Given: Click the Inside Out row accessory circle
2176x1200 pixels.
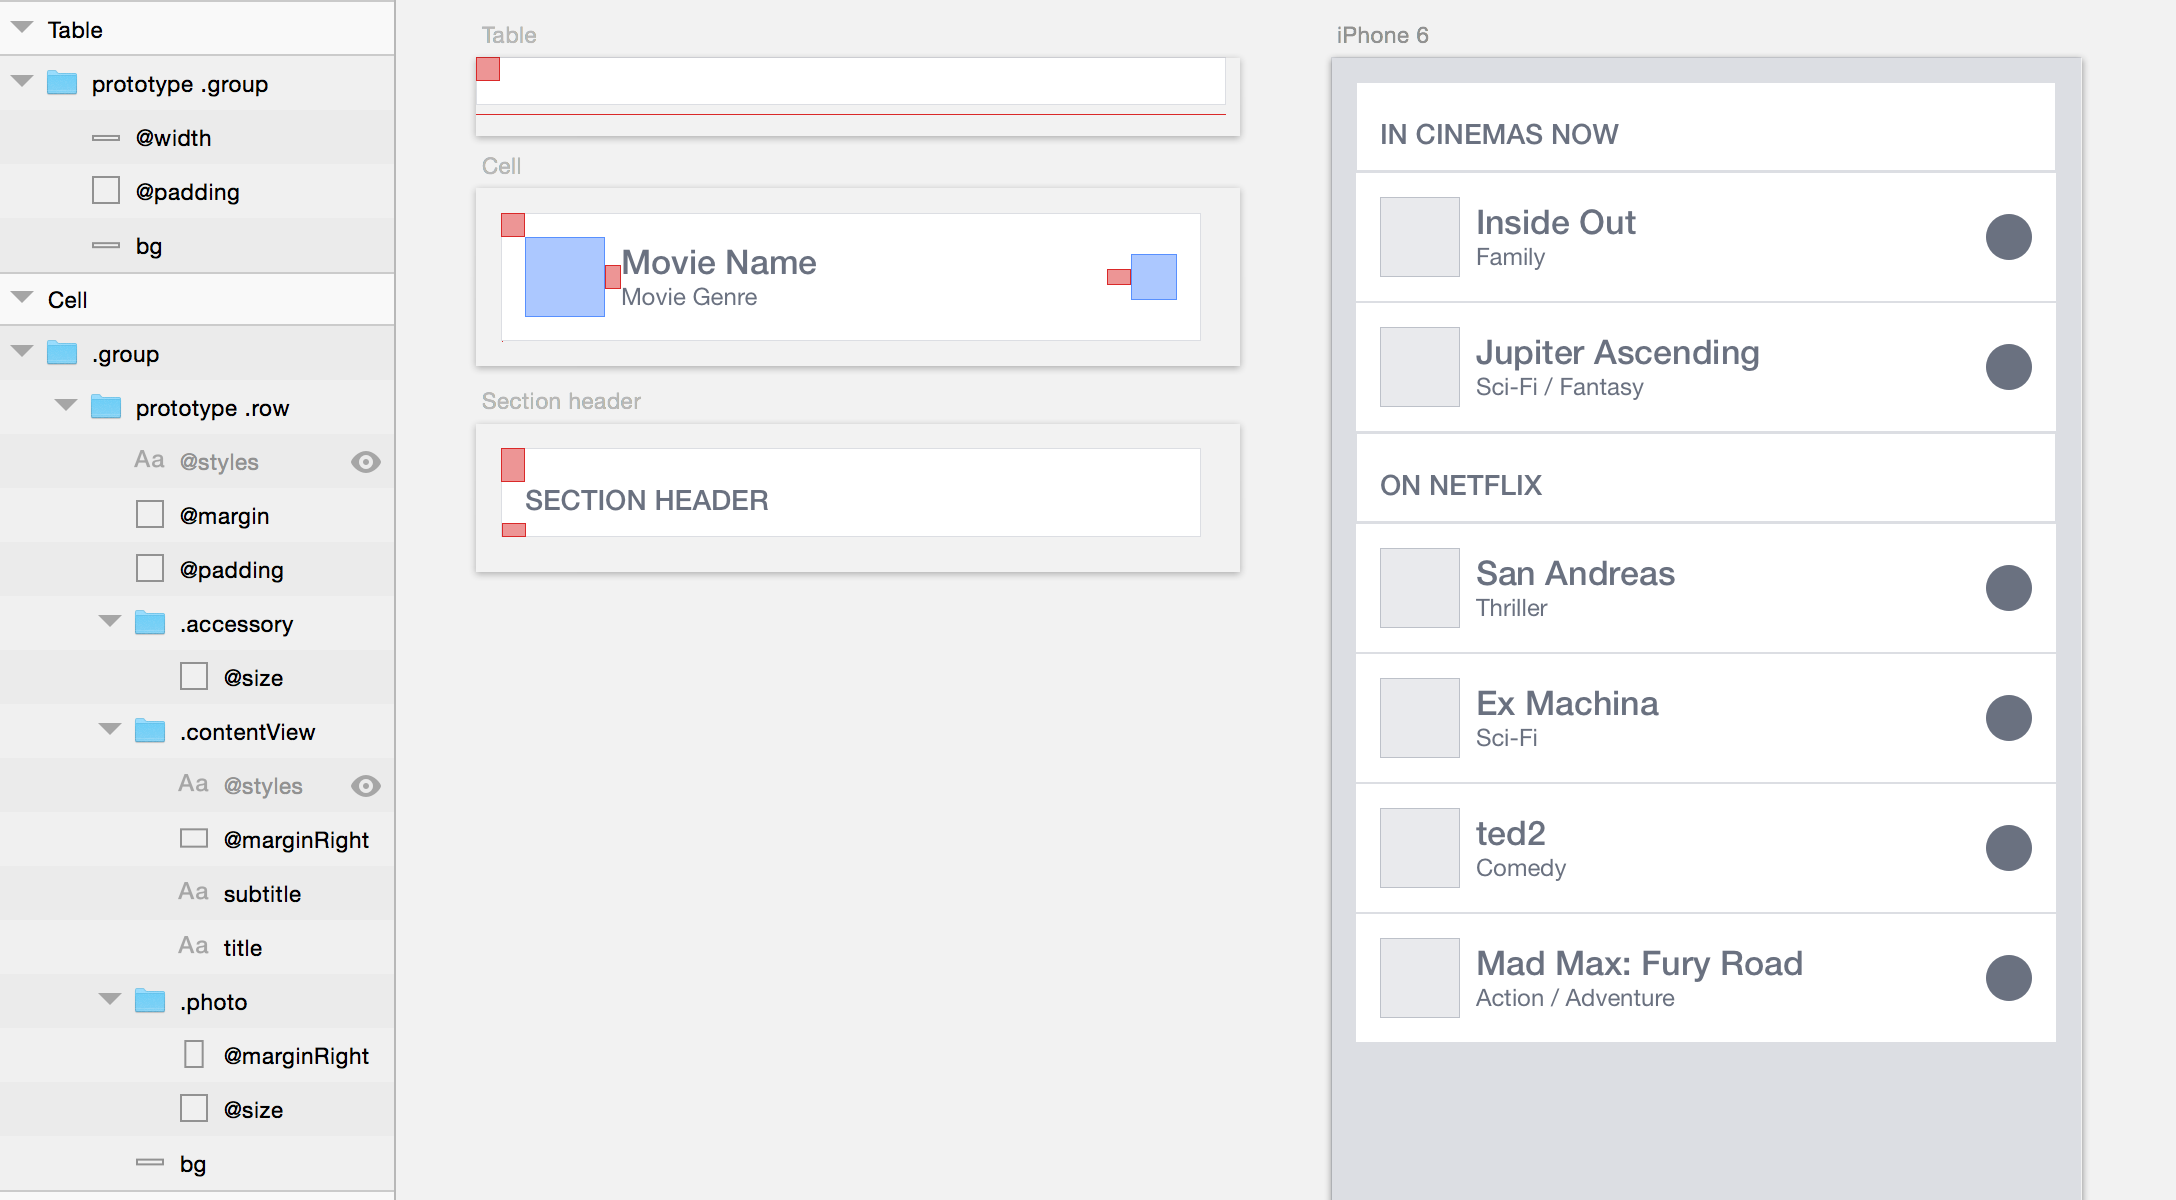Looking at the screenshot, I should click(x=2008, y=237).
